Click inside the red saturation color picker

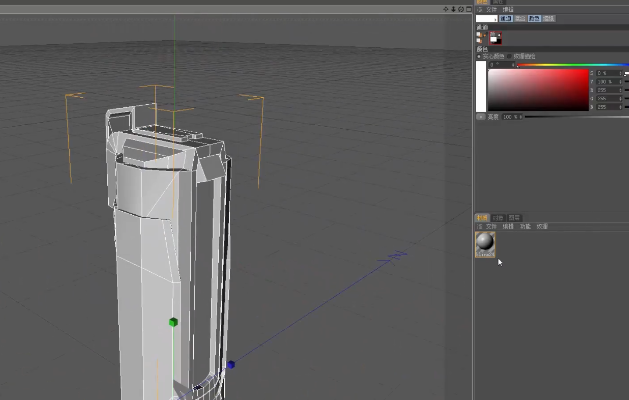click(538, 90)
